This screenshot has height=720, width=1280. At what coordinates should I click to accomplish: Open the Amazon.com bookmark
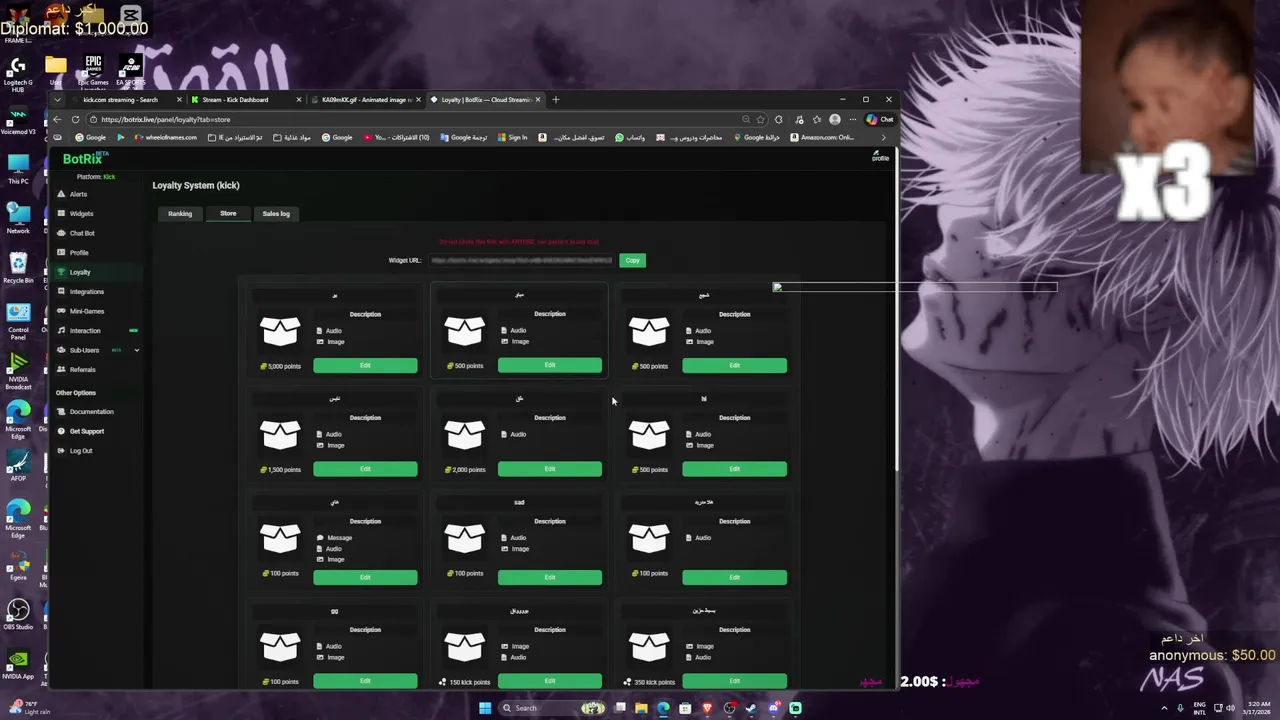point(822,137)
